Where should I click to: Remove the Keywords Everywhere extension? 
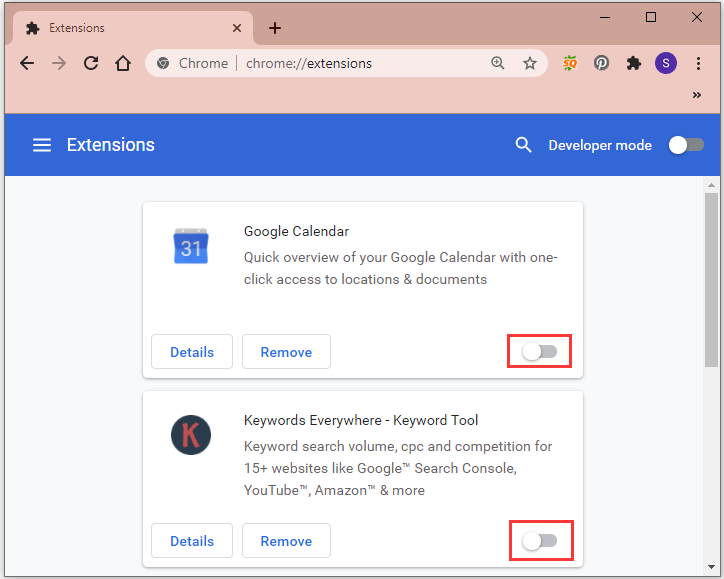click(x=286, y=541)
